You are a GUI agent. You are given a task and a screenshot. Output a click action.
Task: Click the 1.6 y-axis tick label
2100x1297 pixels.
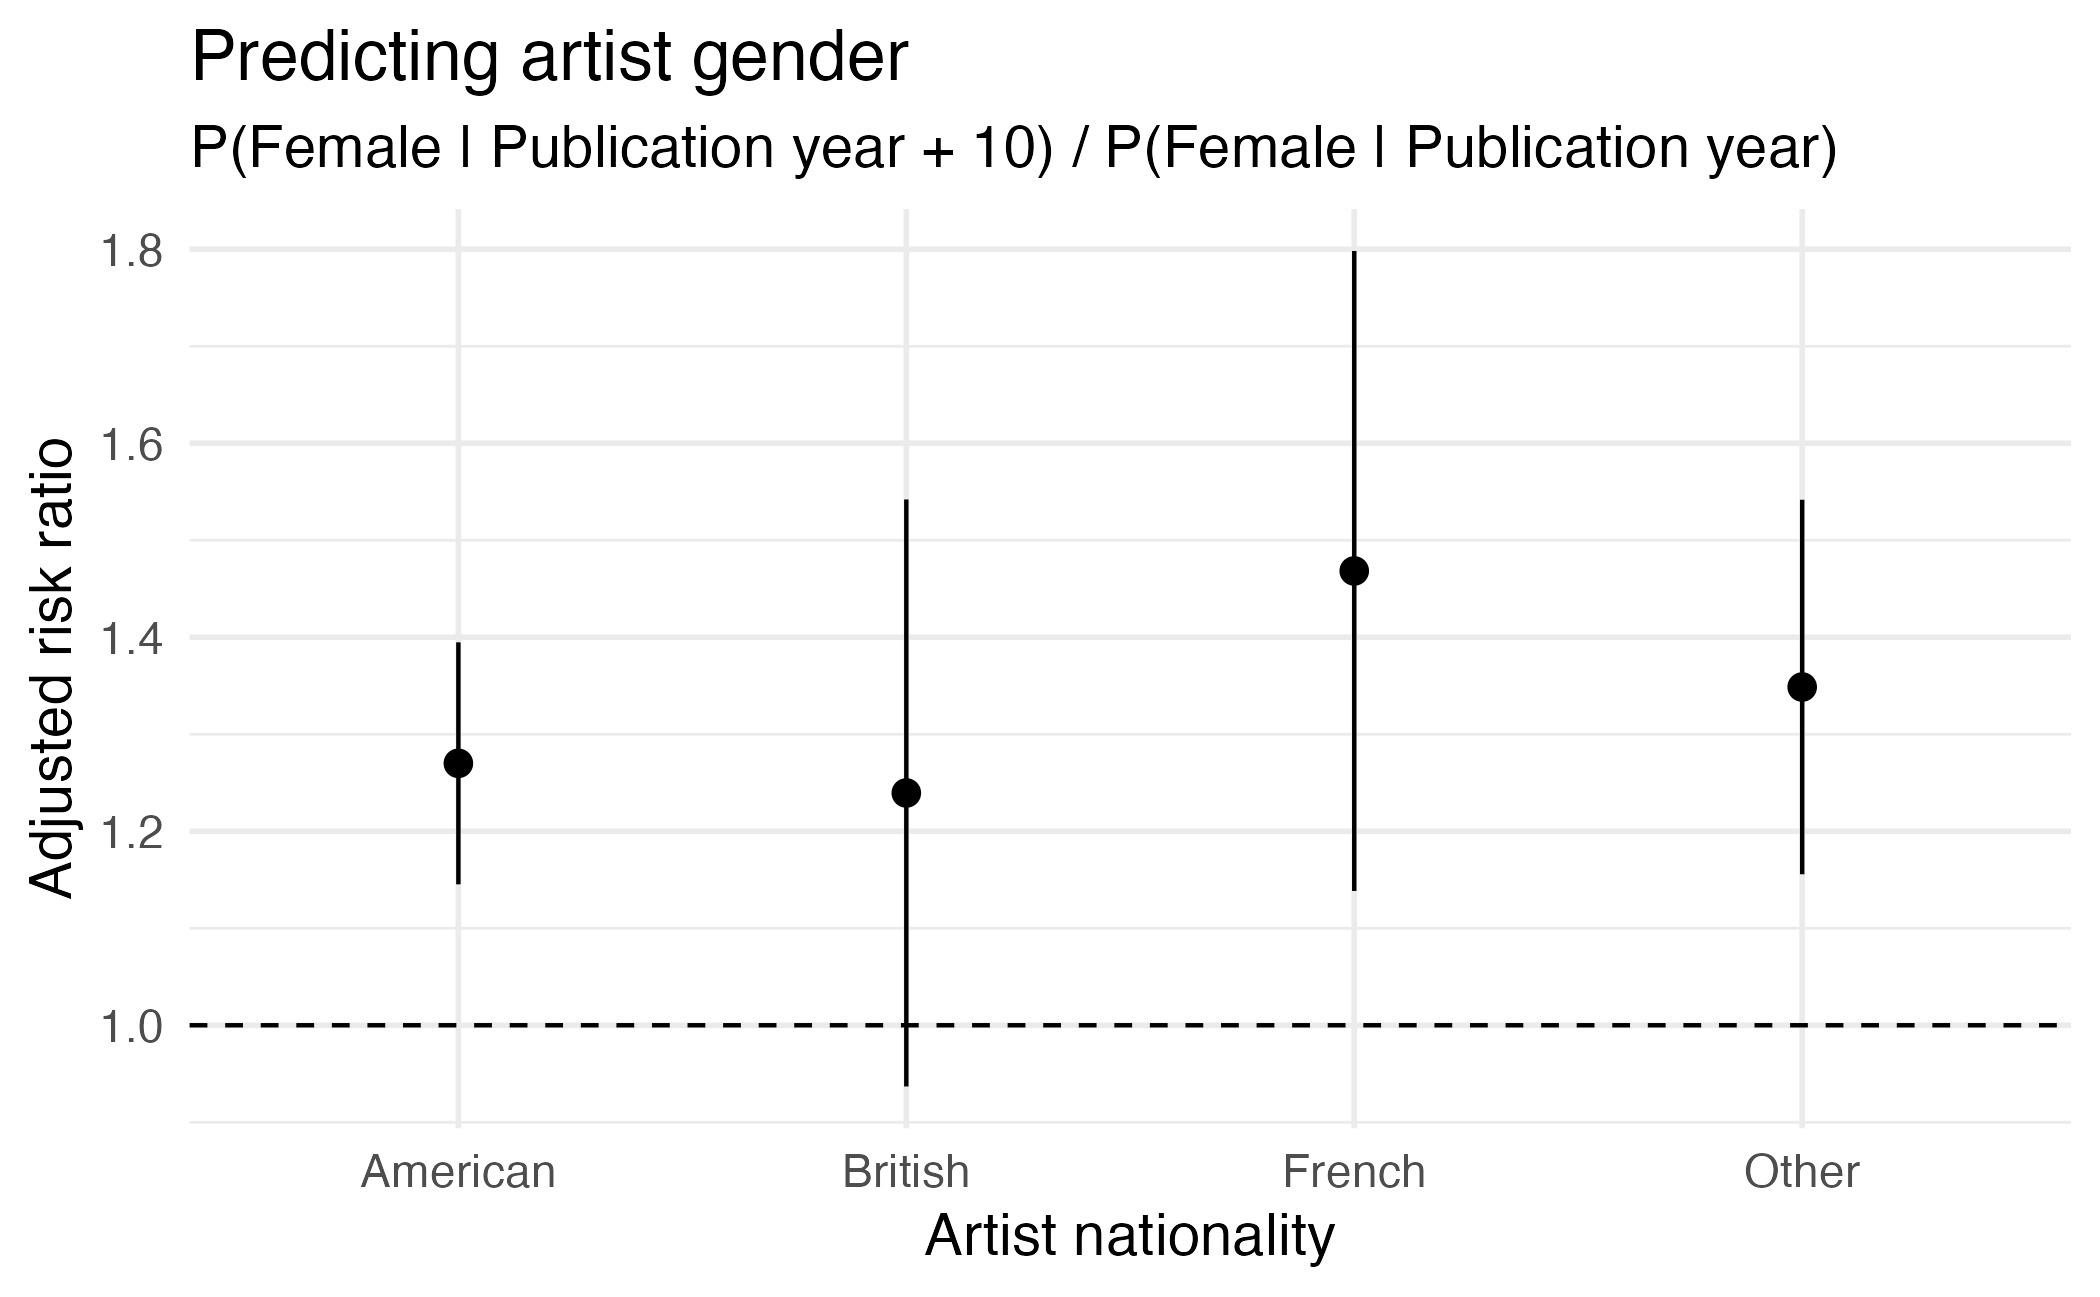click(131, 444)
